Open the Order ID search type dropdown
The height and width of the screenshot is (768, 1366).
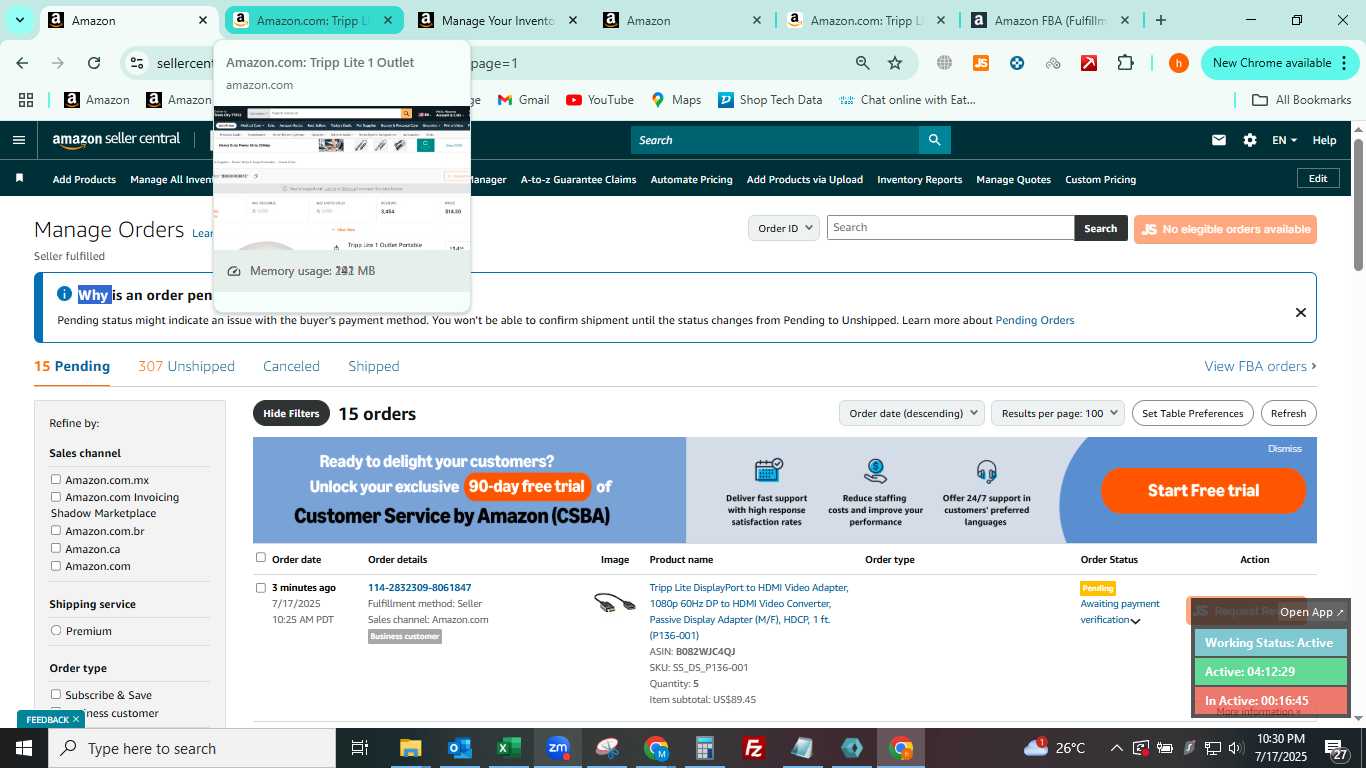click(x=784, y=228)
